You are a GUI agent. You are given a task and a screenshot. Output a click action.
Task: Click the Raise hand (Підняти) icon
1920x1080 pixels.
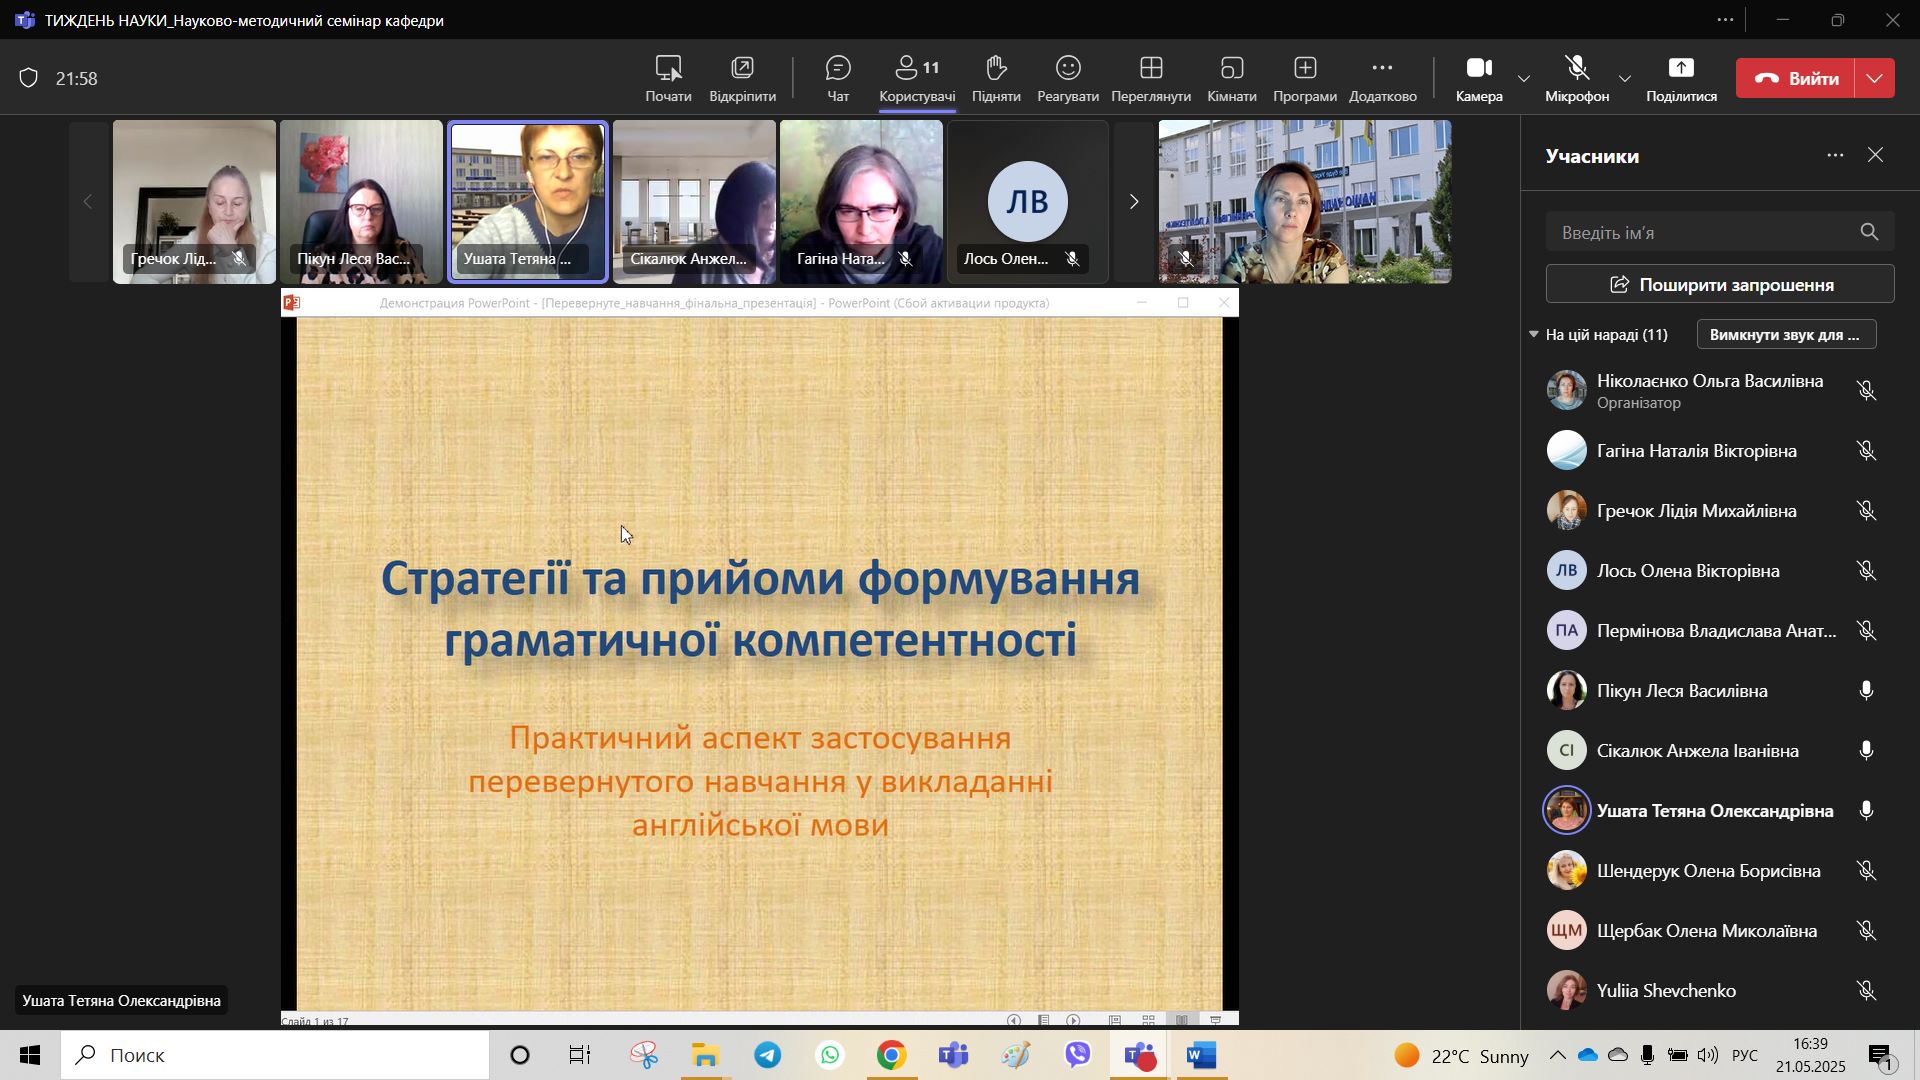[x=995, y=69]
